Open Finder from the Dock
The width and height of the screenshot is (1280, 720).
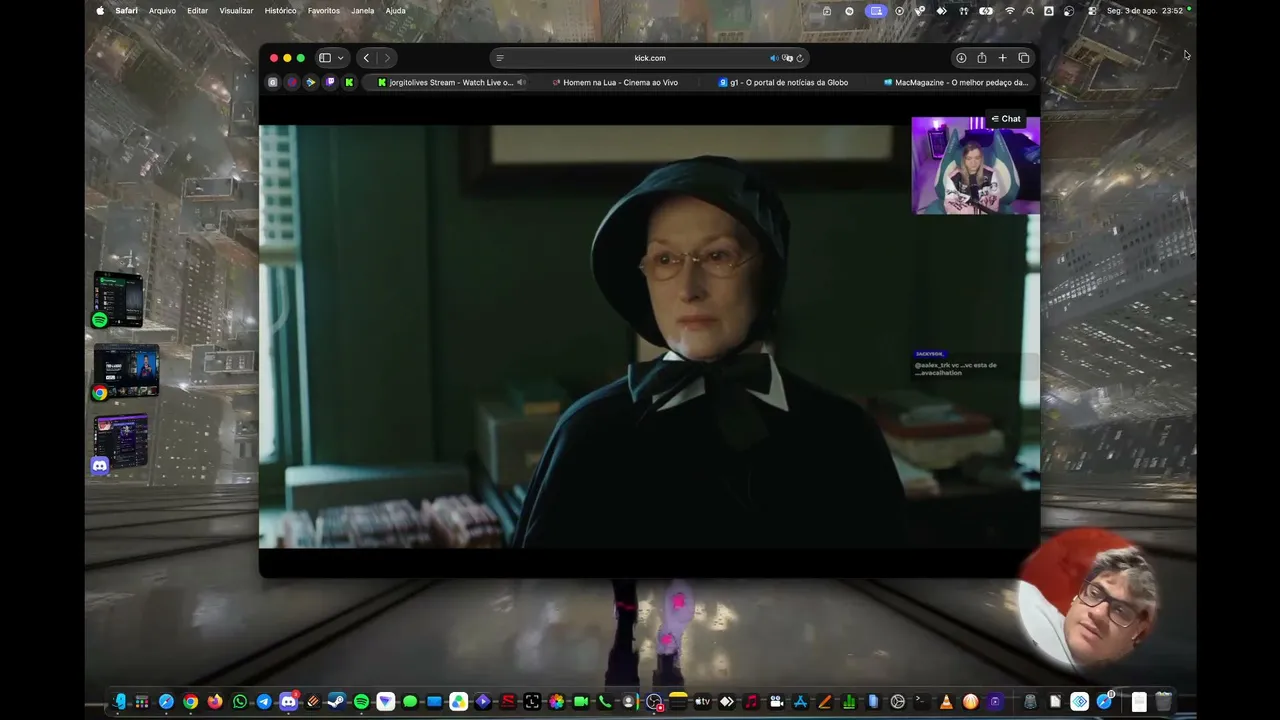click(x=119, y=702)
